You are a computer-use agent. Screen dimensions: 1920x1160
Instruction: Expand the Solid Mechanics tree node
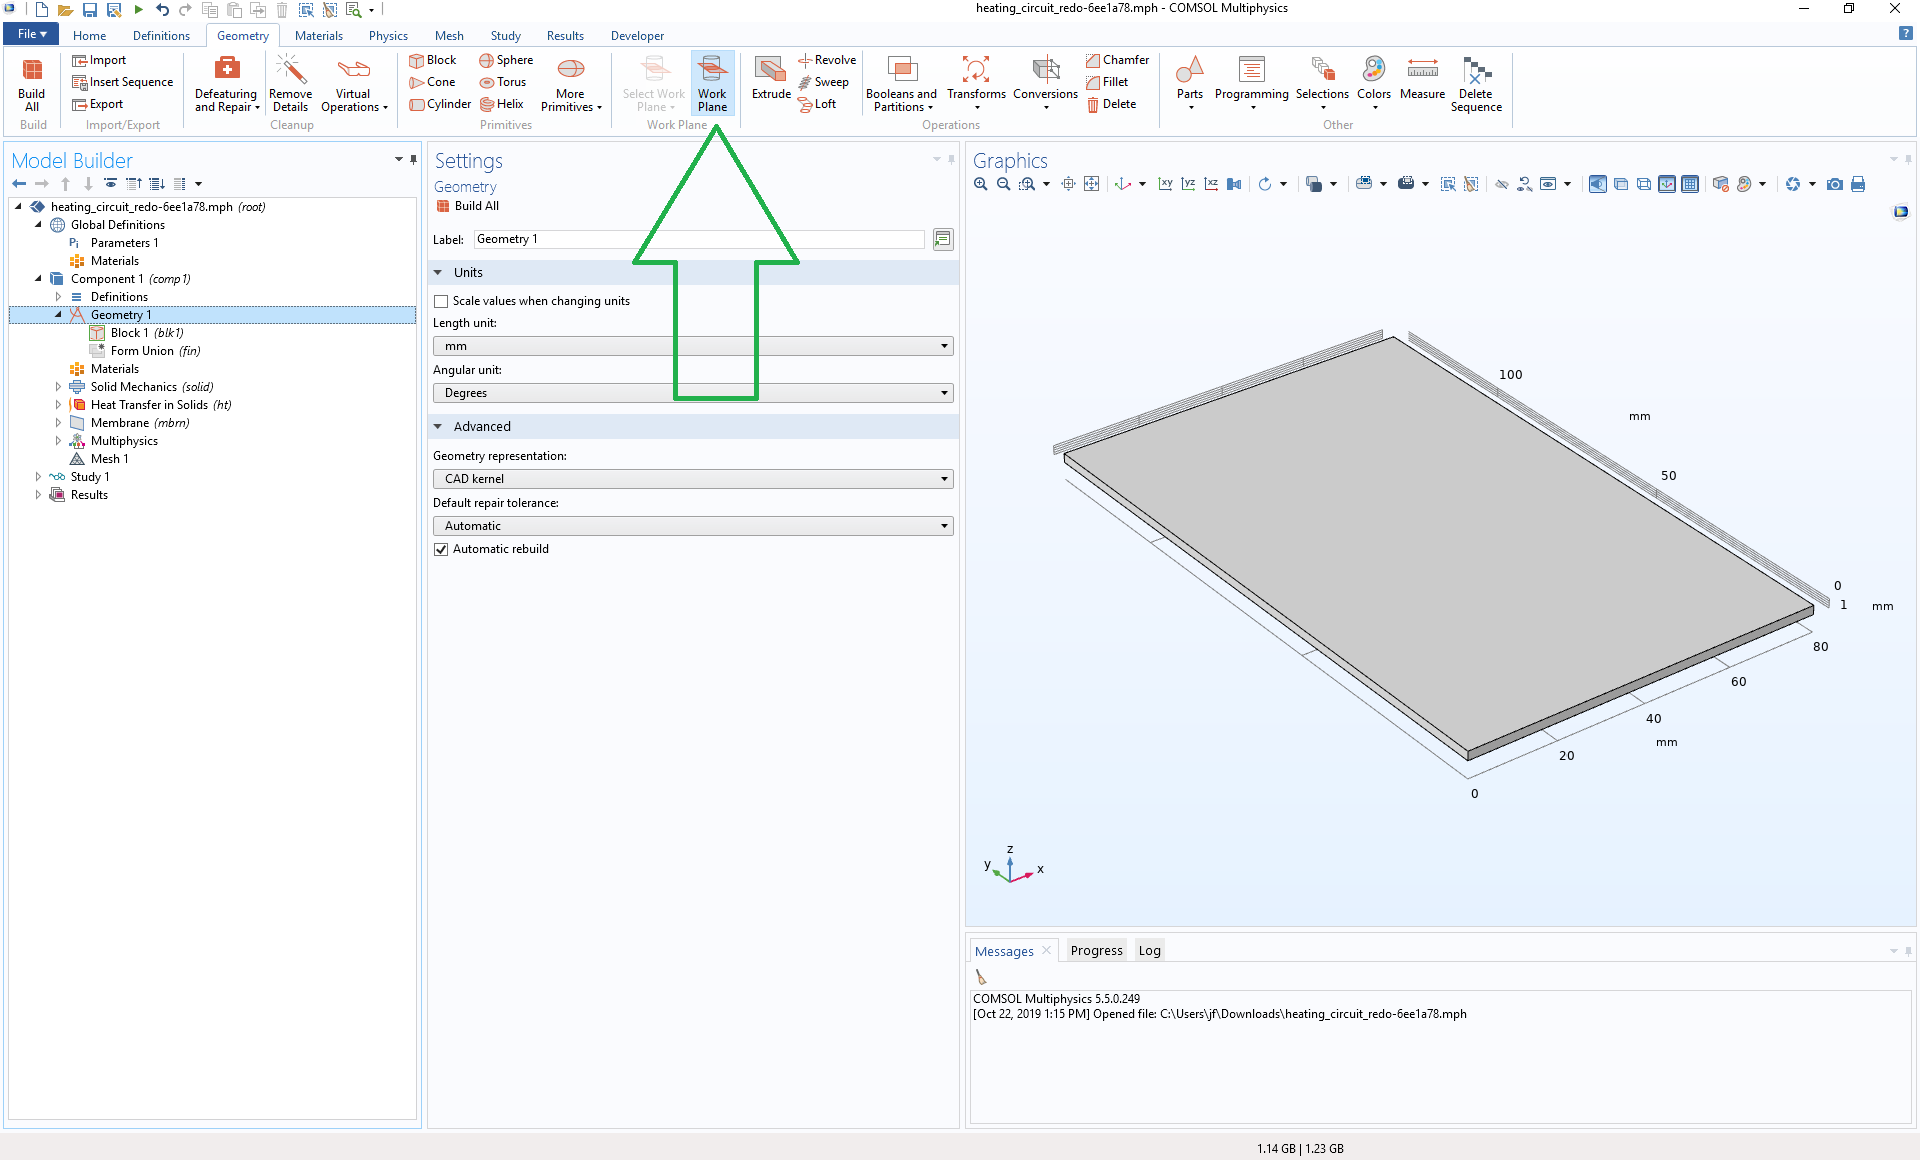(58, 387)
